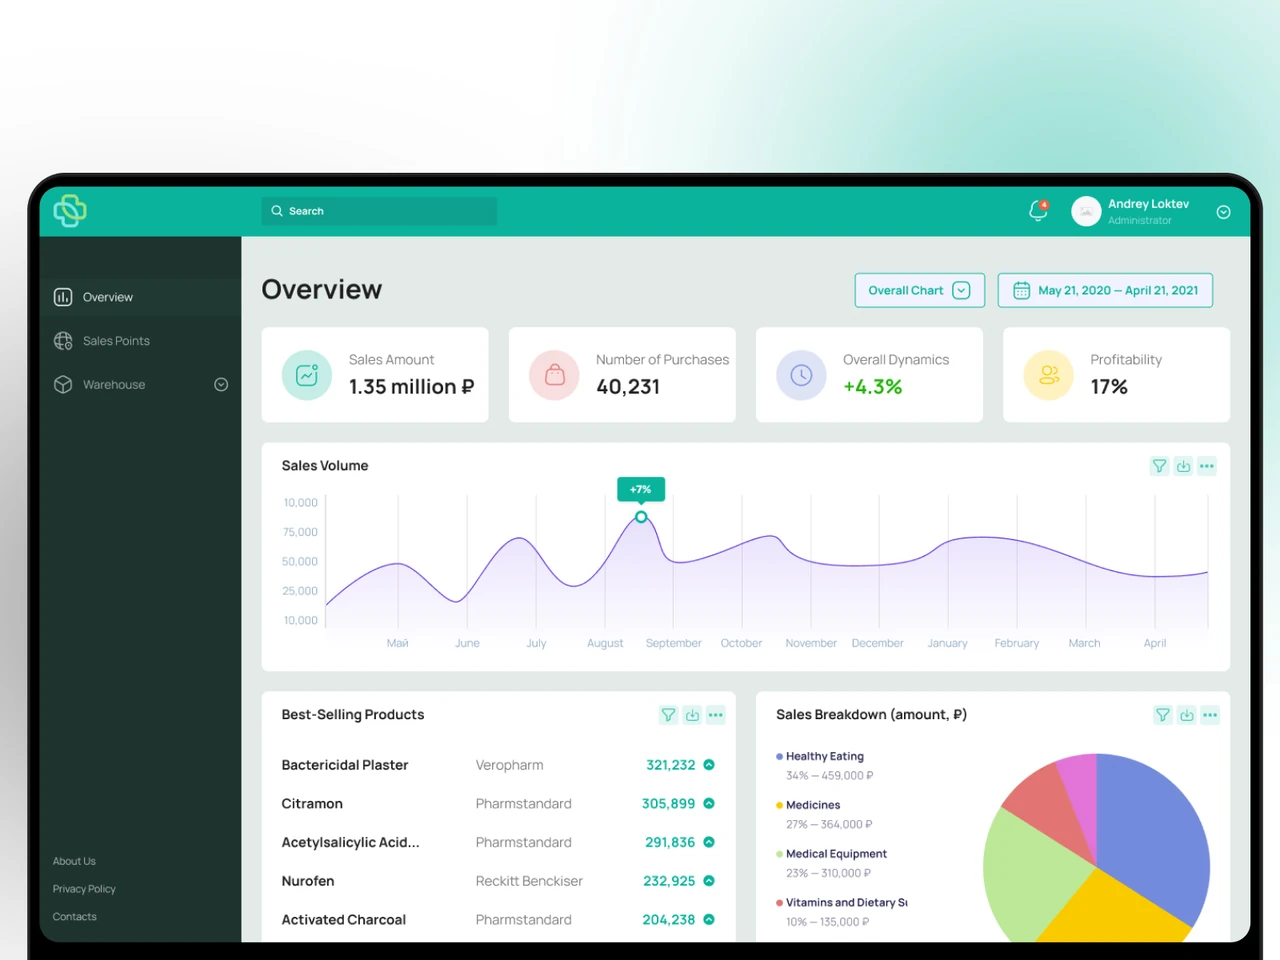Expand the user account menu chevron

(x=1223, y=212)
